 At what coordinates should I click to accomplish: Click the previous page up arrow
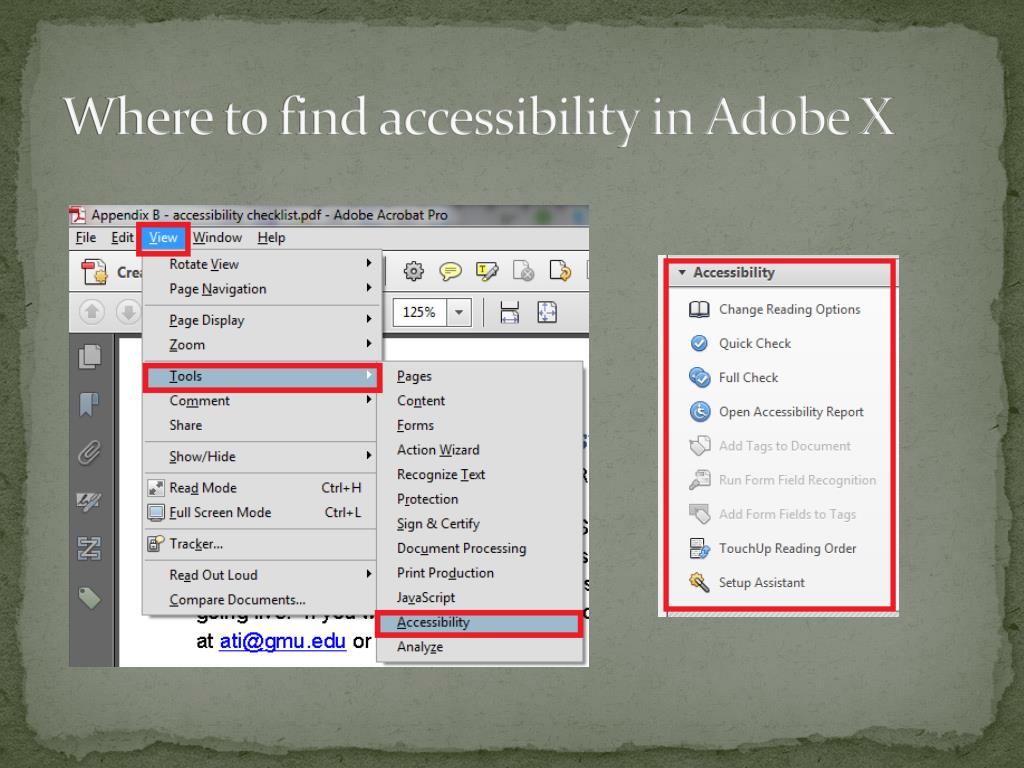pos(92,312)
